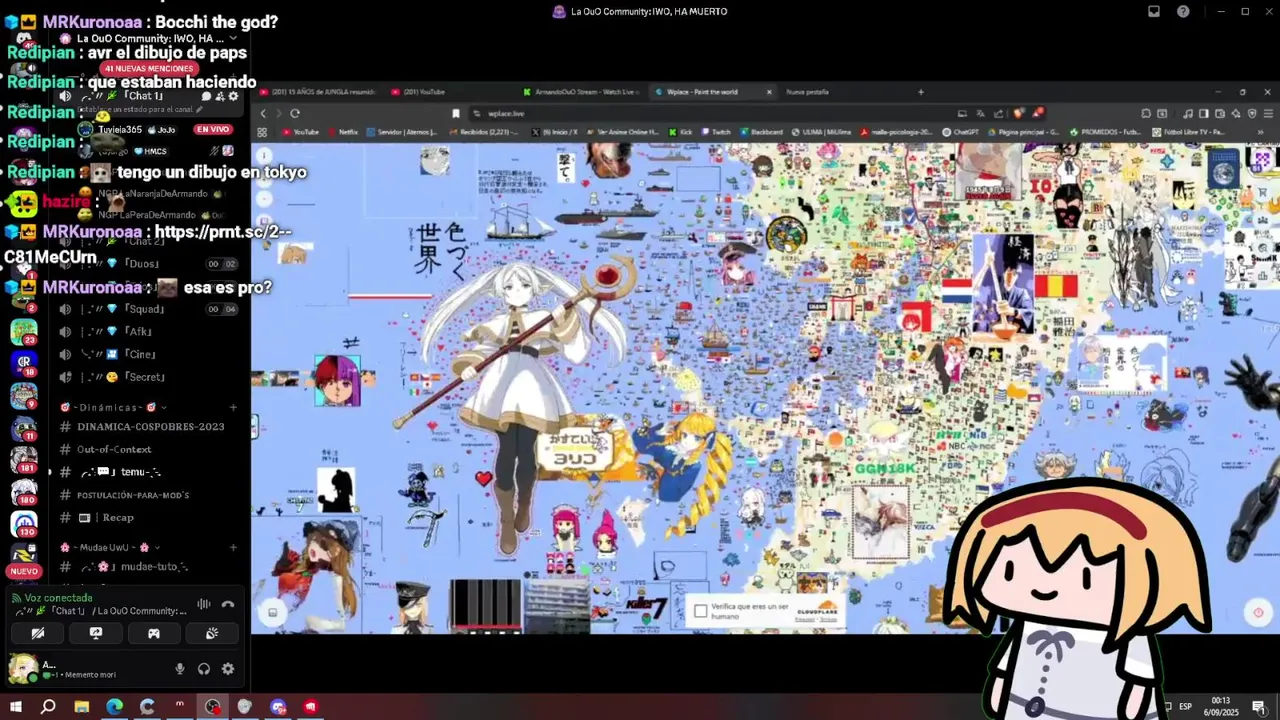Turn on camera in voice panel

pos(38,633)
